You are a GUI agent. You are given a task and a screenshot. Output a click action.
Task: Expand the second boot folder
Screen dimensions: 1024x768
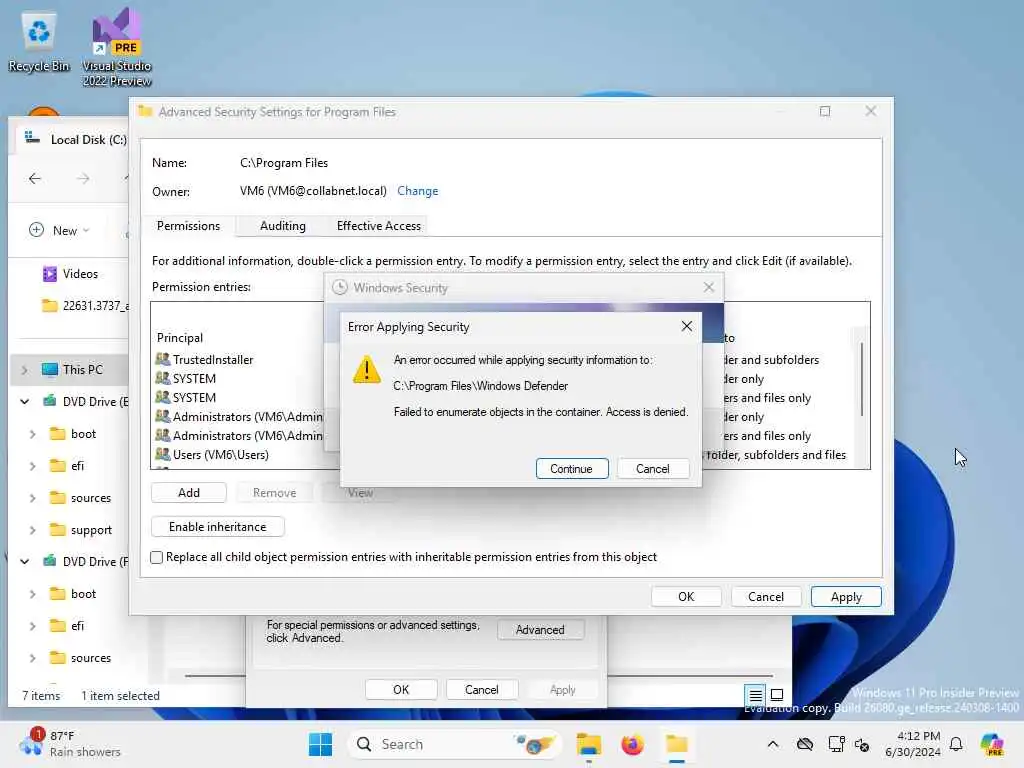[33, 594]
